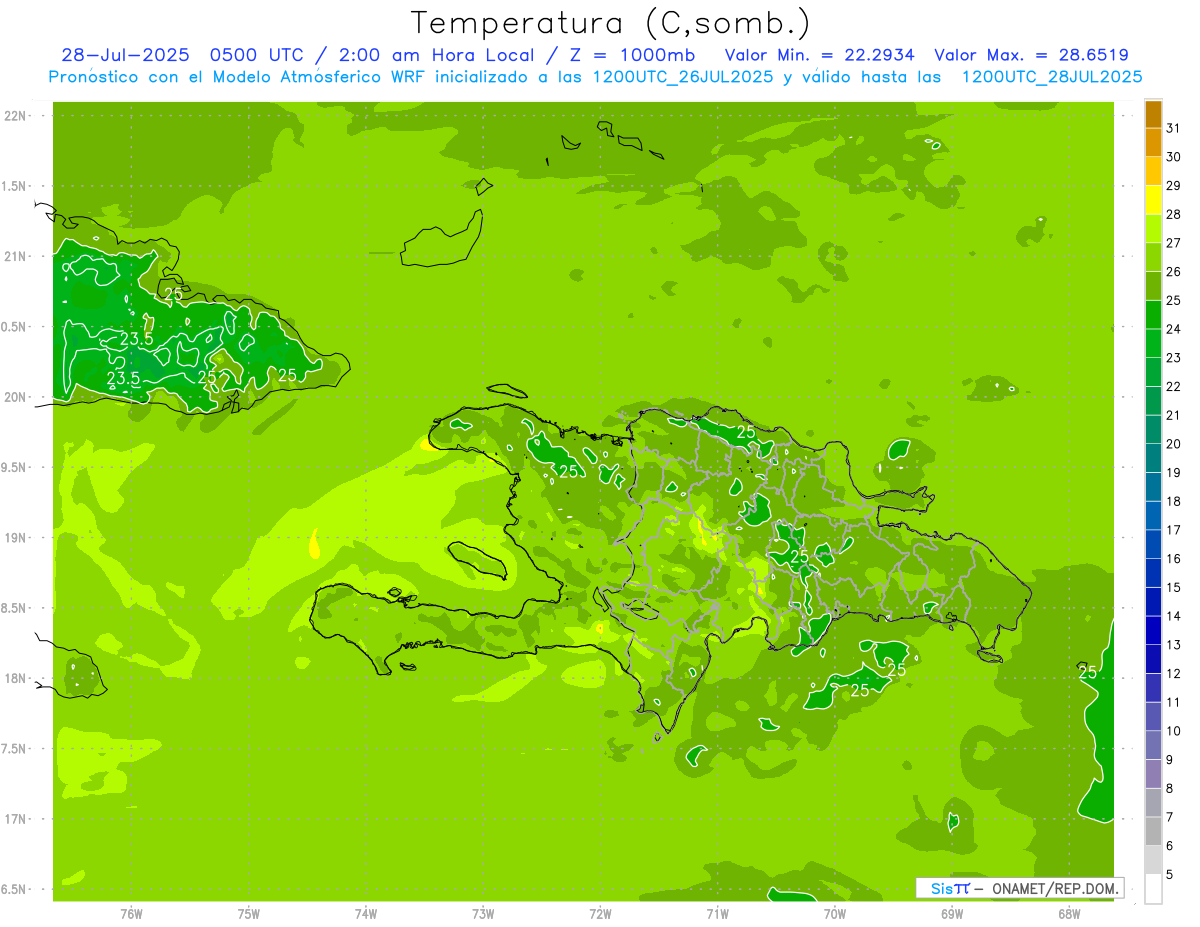Select the "Z = 1000mb" level text
1200x927 pixels.
634,55
